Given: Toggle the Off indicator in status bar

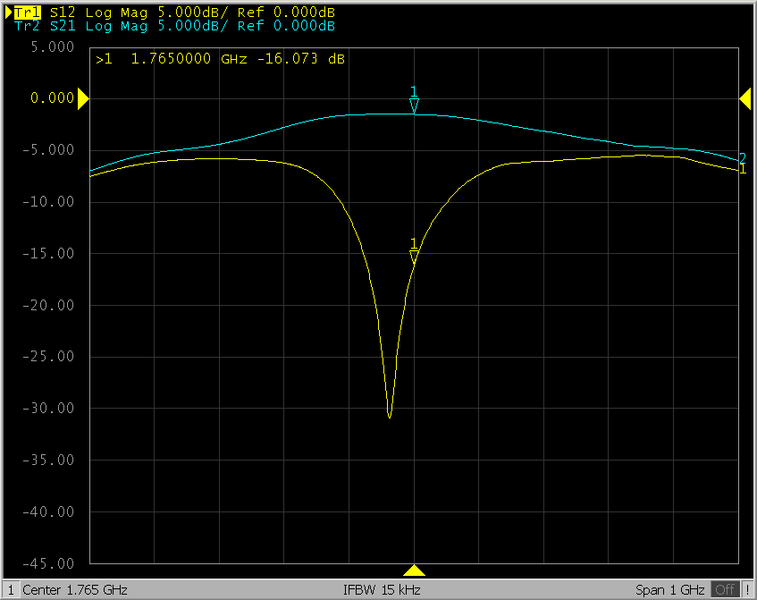Looking at the screenshot, I should coord(725,590).
